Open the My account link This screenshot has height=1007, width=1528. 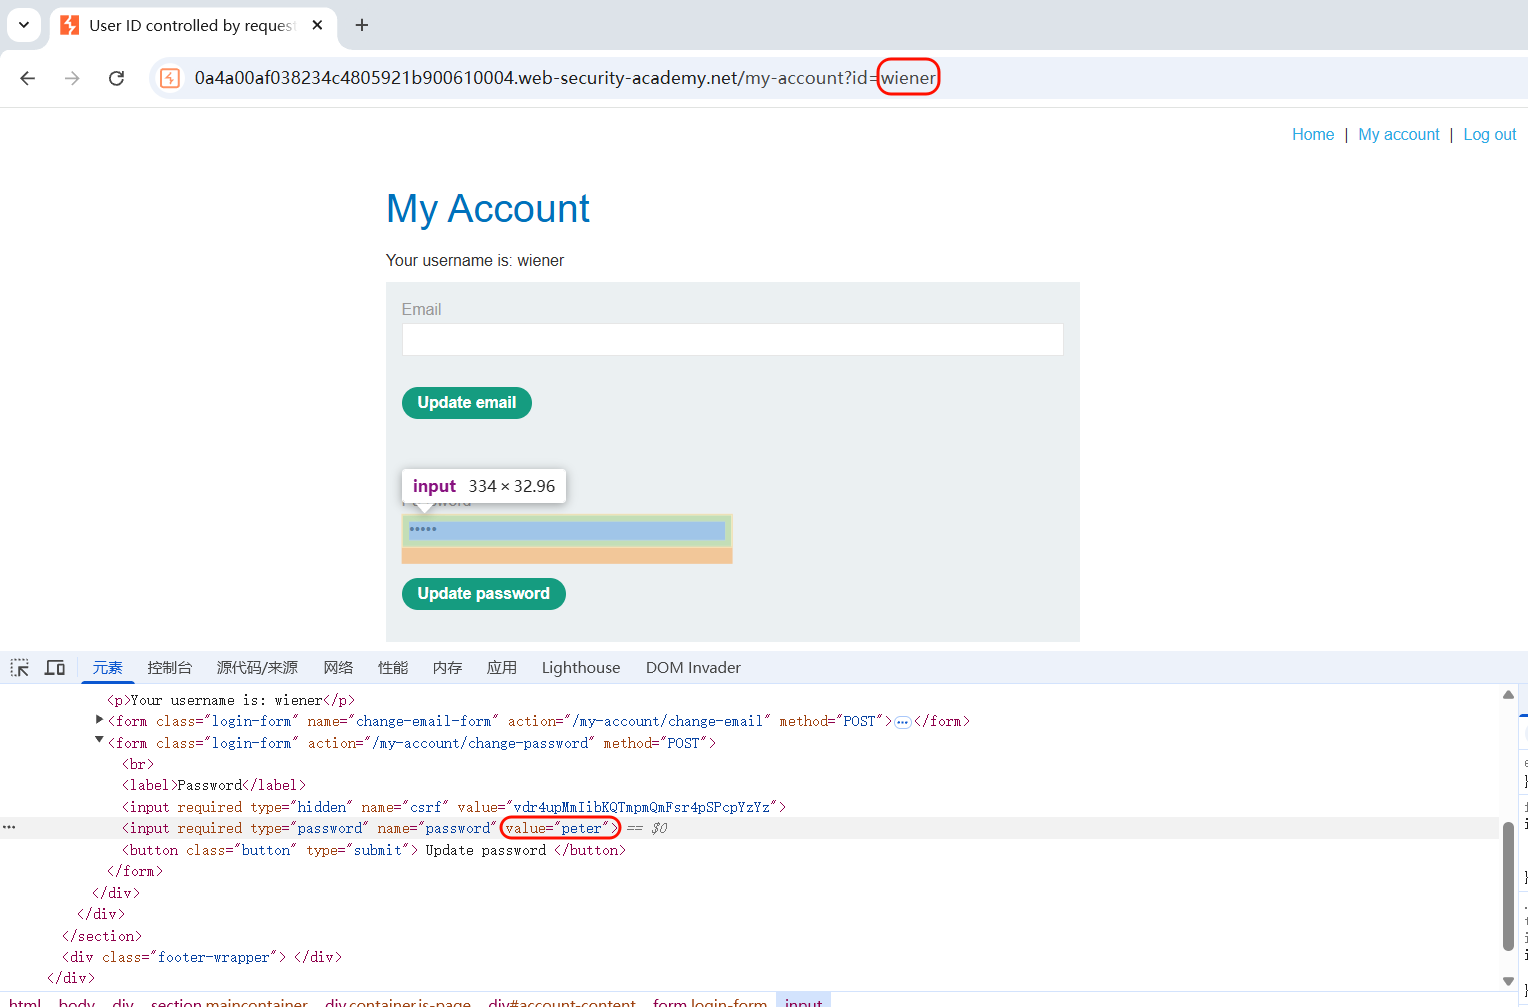tap(1398, 134)
